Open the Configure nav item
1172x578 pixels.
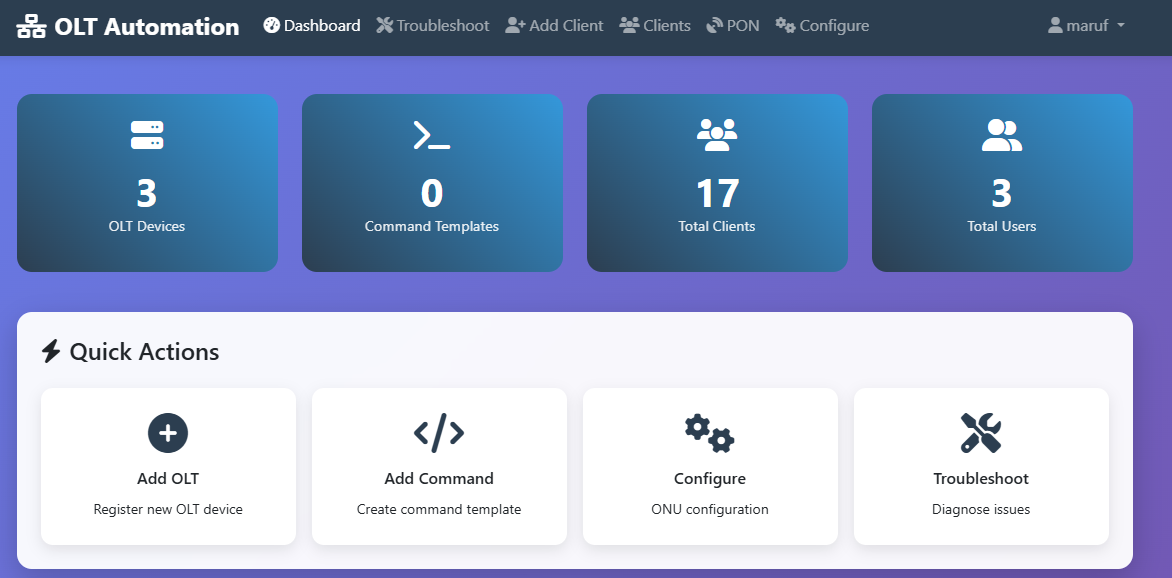tap(822, 25)
